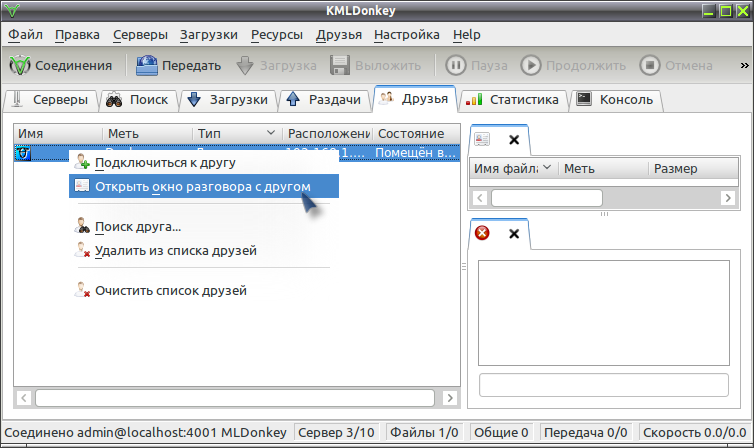Sort friends by Меть column
This screenshot has height=448, width=754.
coord(148,134)
